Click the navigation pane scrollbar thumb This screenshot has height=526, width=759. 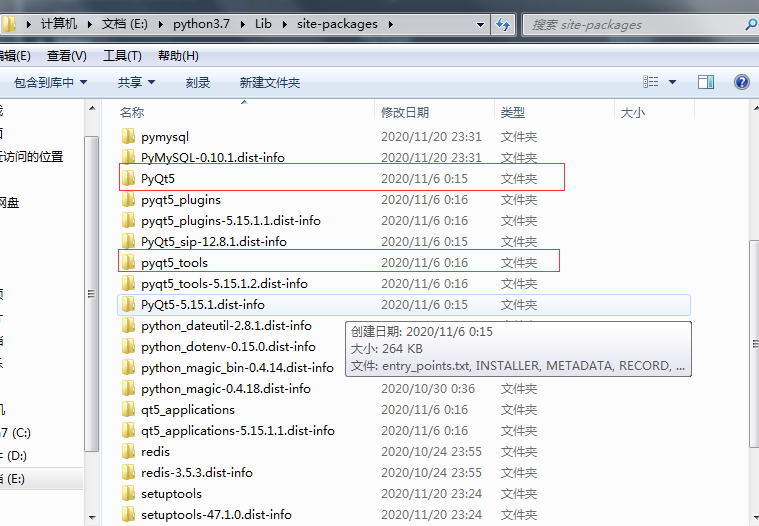point(92,294)
